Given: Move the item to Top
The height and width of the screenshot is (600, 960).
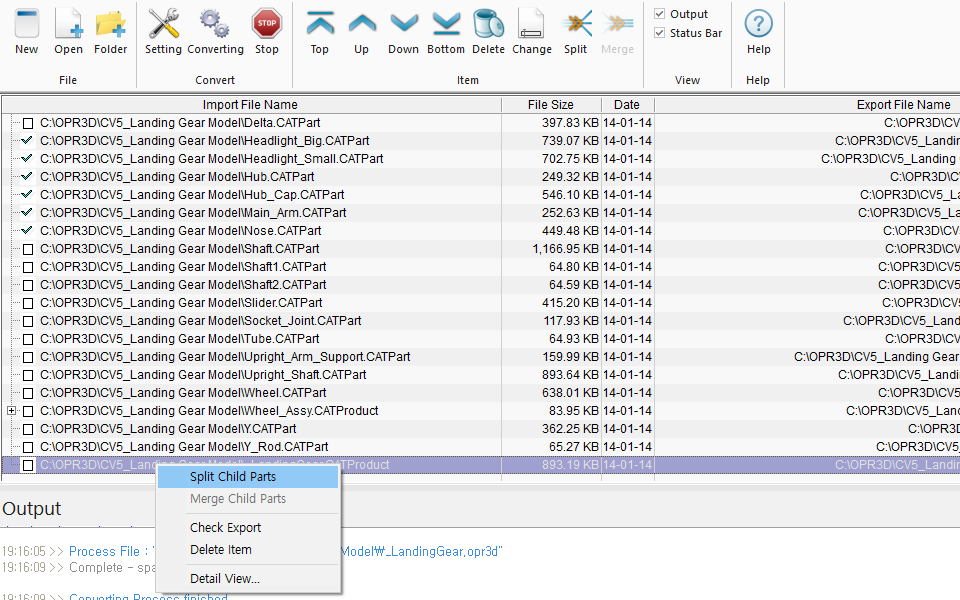Looking at the screenshot, I should (319, 24).
